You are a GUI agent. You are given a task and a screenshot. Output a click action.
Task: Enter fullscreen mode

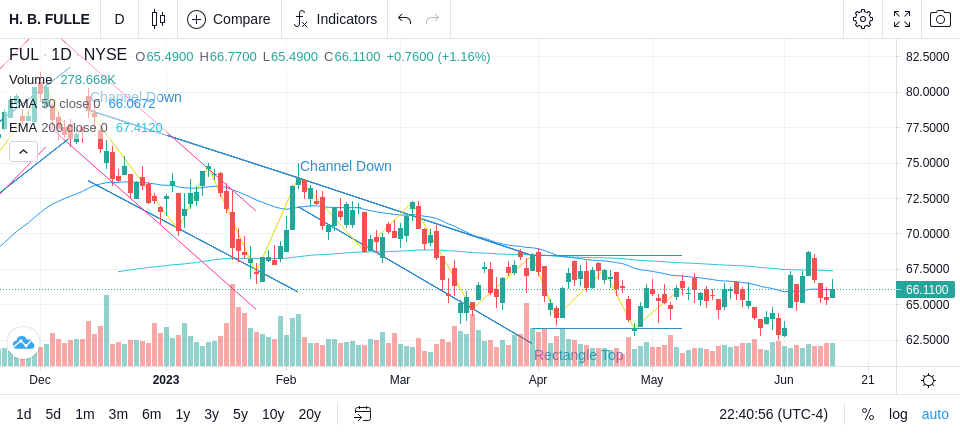[902, 19]
